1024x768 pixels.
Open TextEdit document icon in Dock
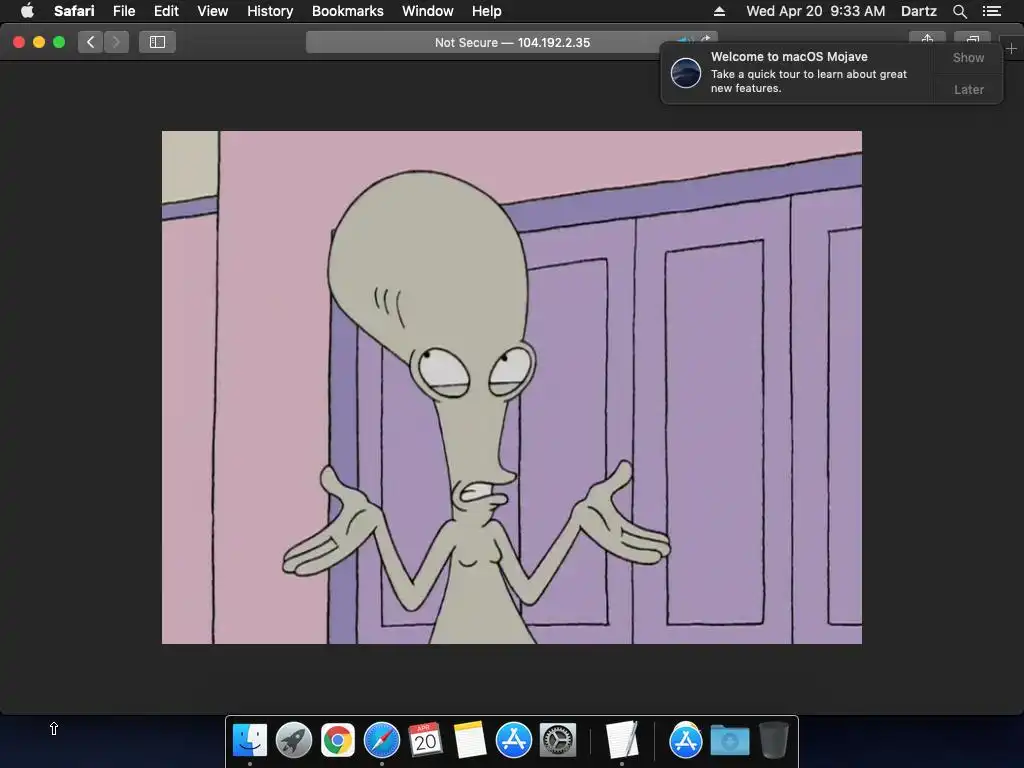[x=621, y=741]
